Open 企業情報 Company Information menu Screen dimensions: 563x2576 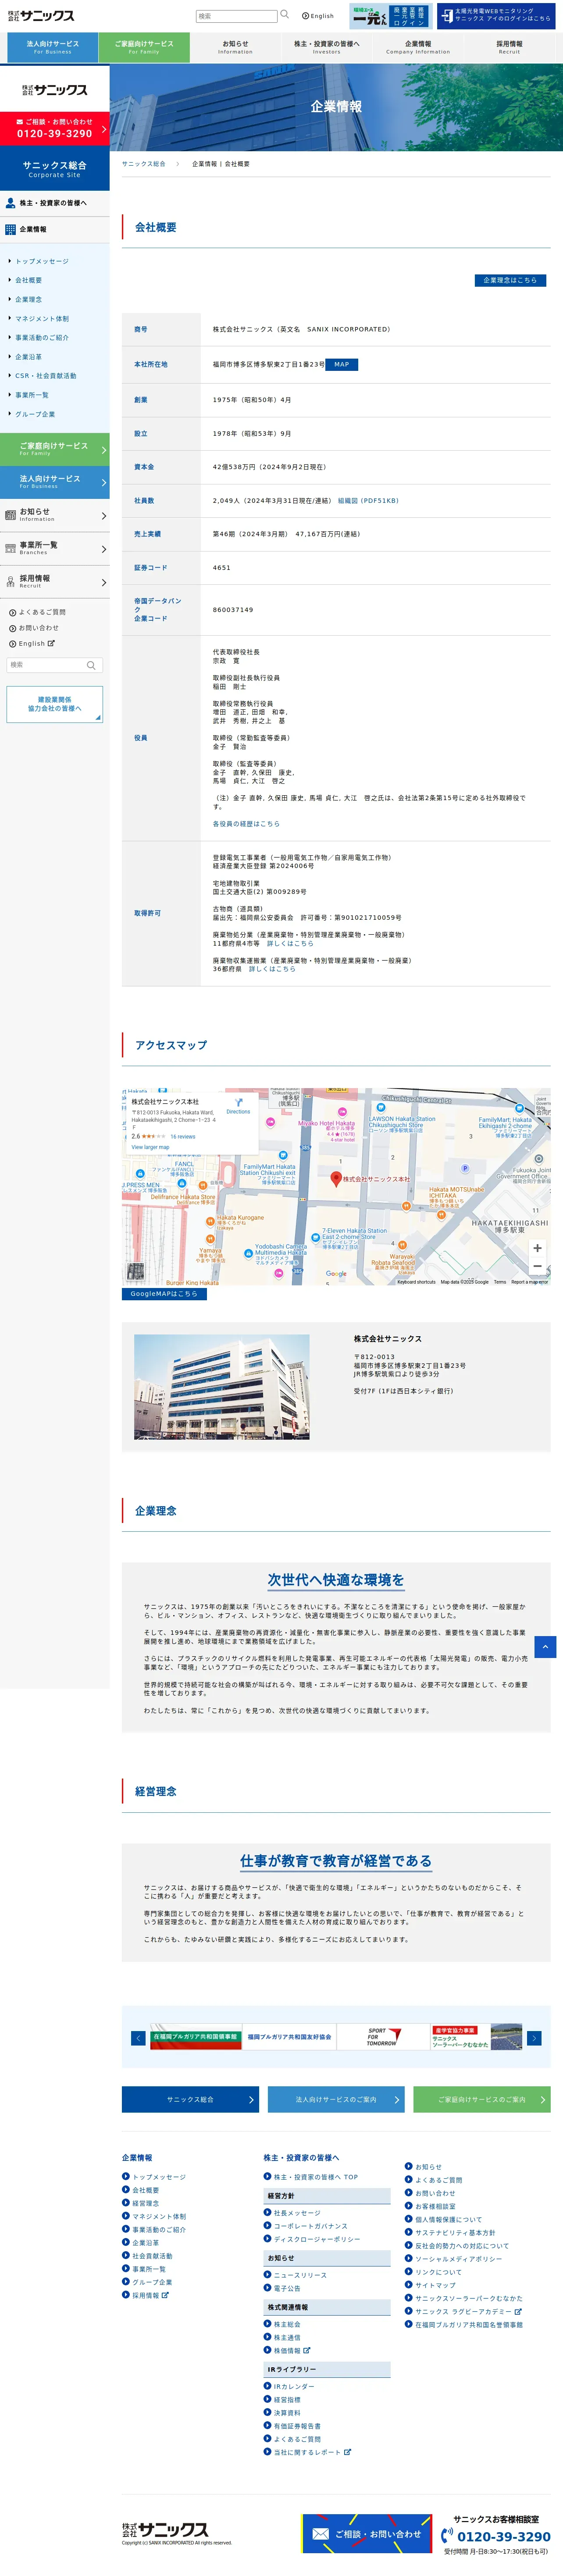(418, 47)
